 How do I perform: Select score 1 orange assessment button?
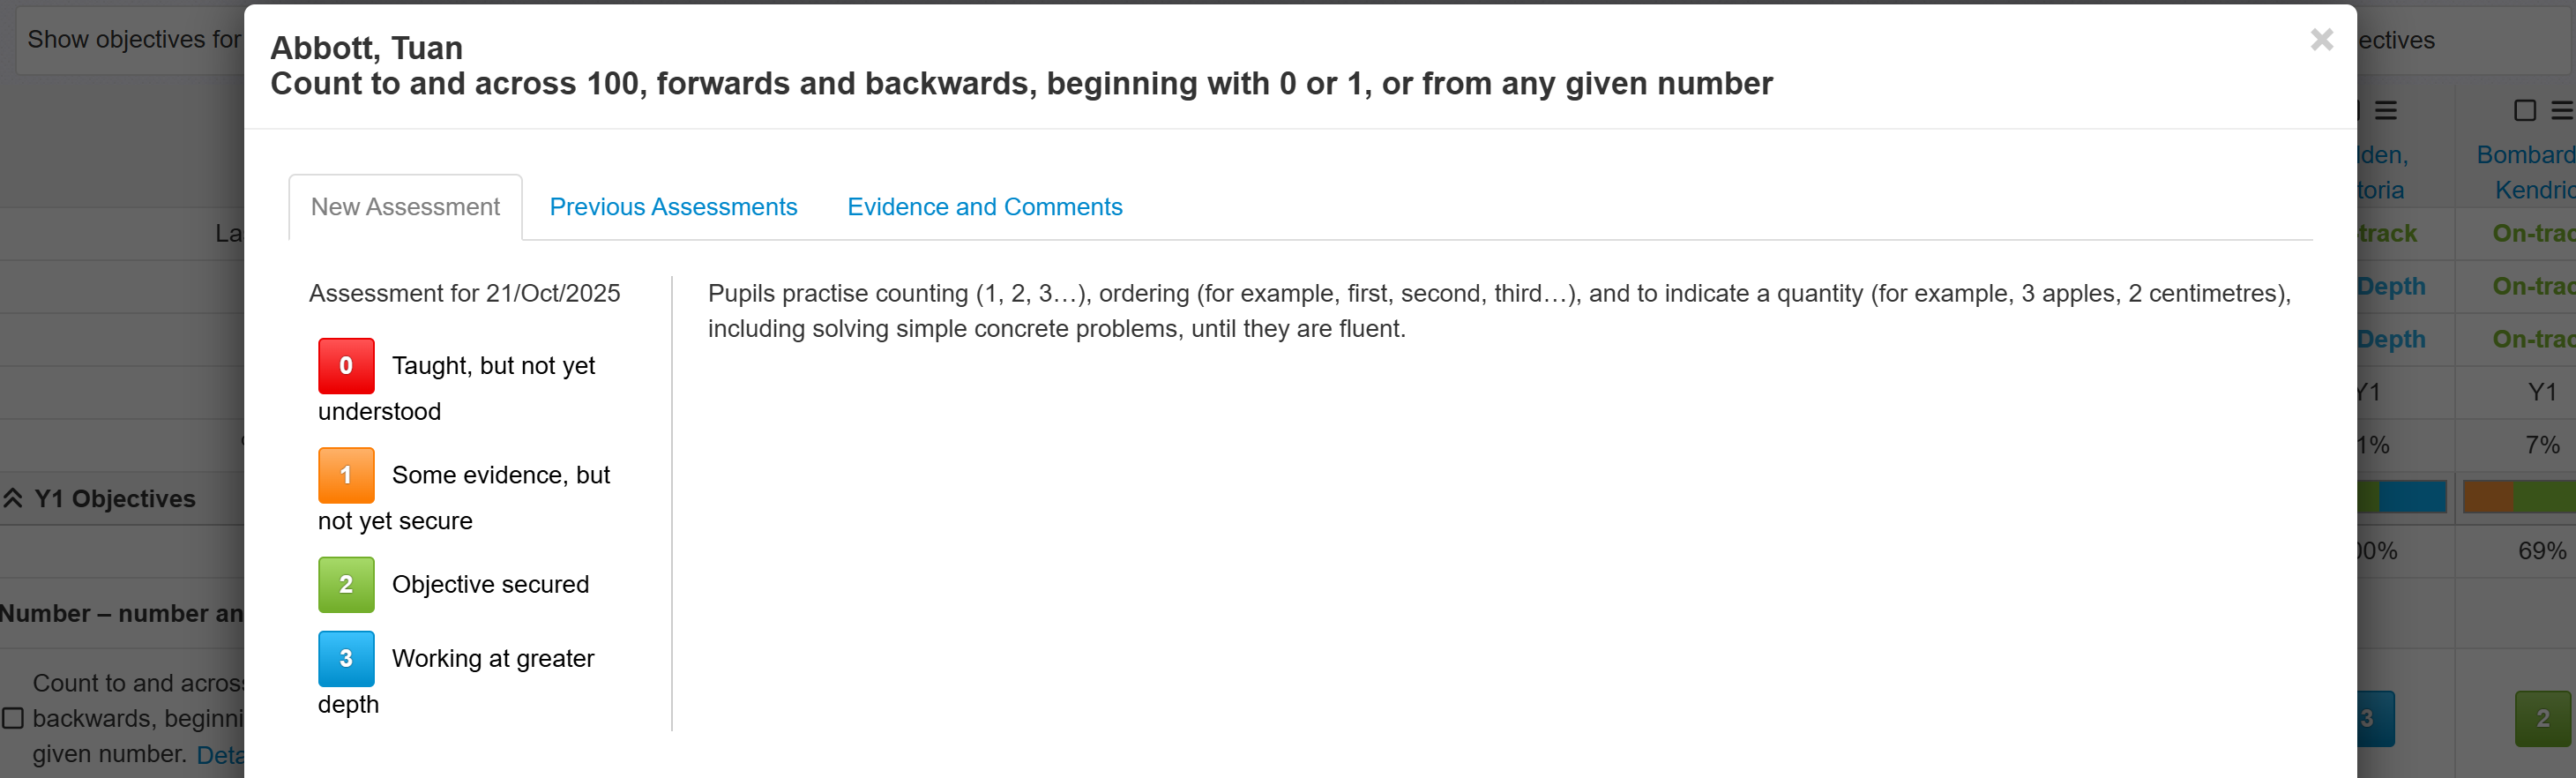(x=346, y=475)
